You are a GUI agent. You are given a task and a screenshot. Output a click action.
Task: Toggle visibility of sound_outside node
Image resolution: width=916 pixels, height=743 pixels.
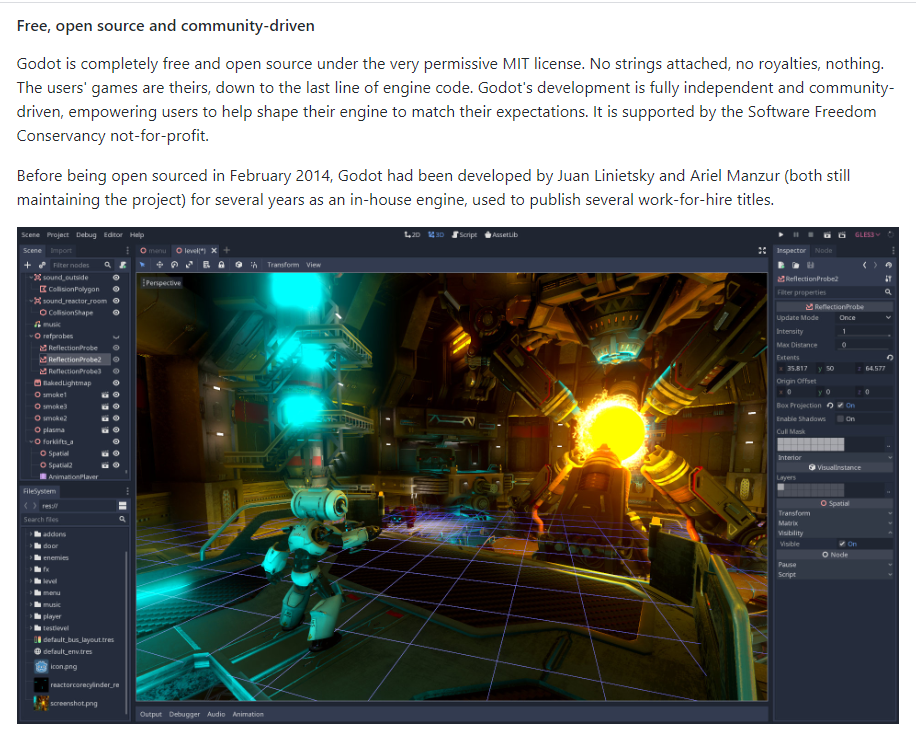[x=116, y=276]
